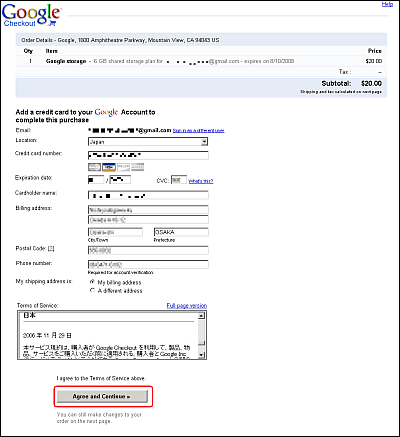Click the Terms of Service scroll down arrow

(x=201, y=355)
